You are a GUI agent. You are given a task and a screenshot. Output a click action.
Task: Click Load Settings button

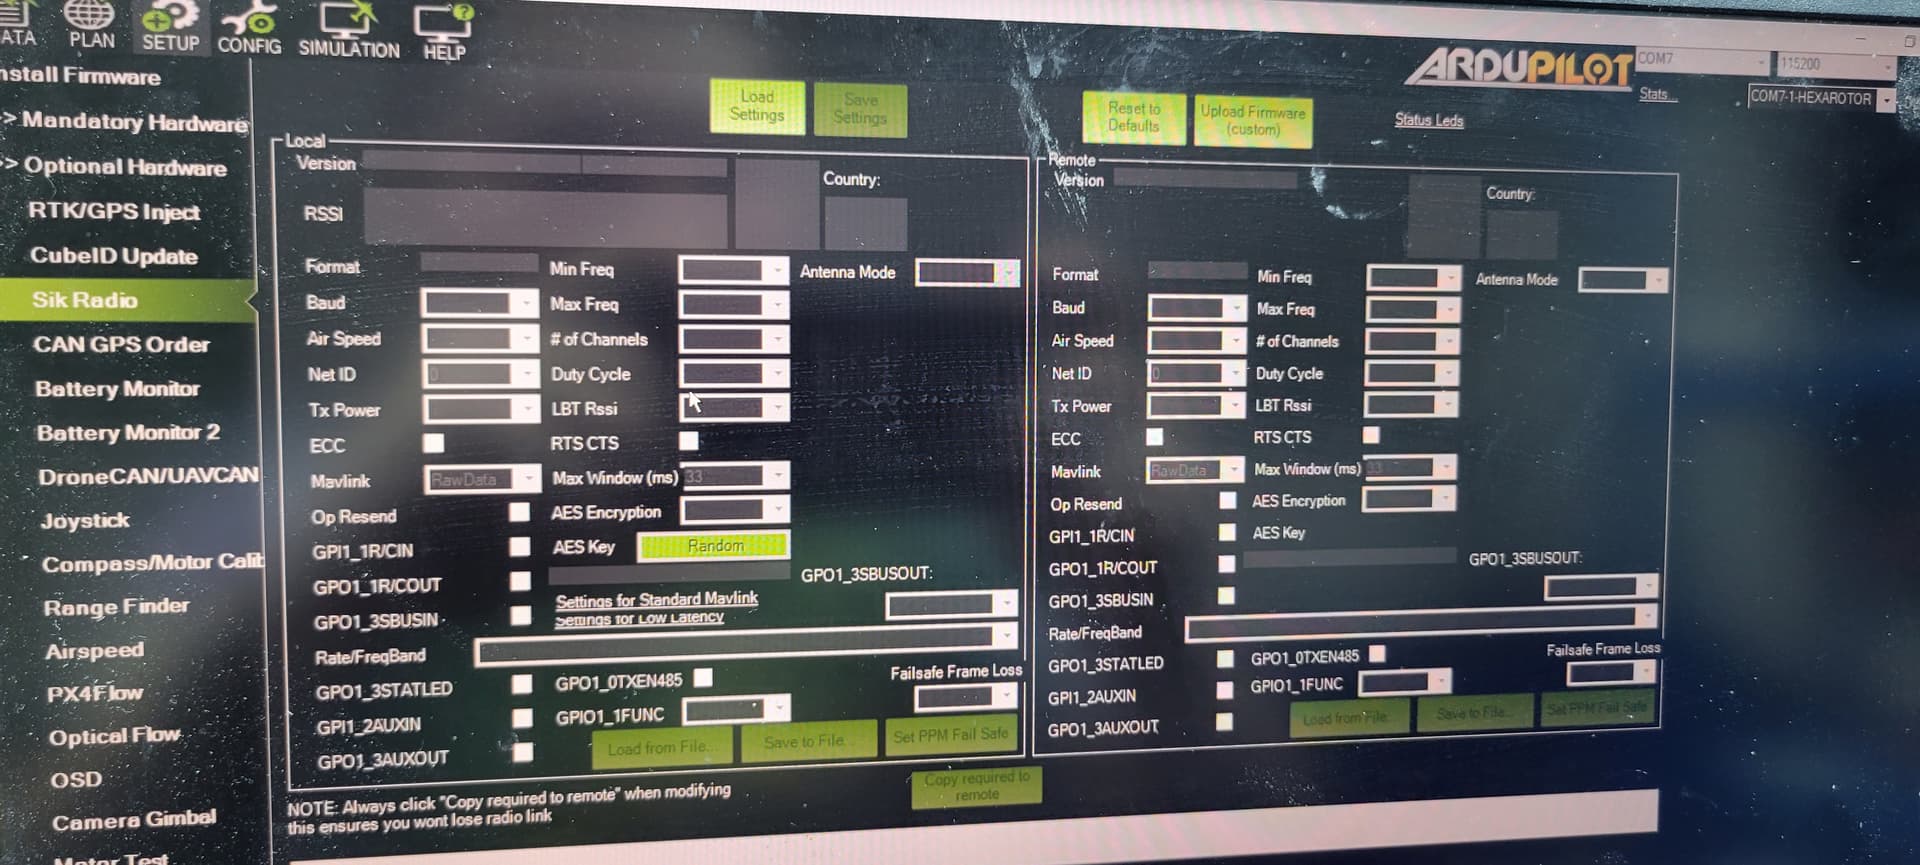(757, 106)
